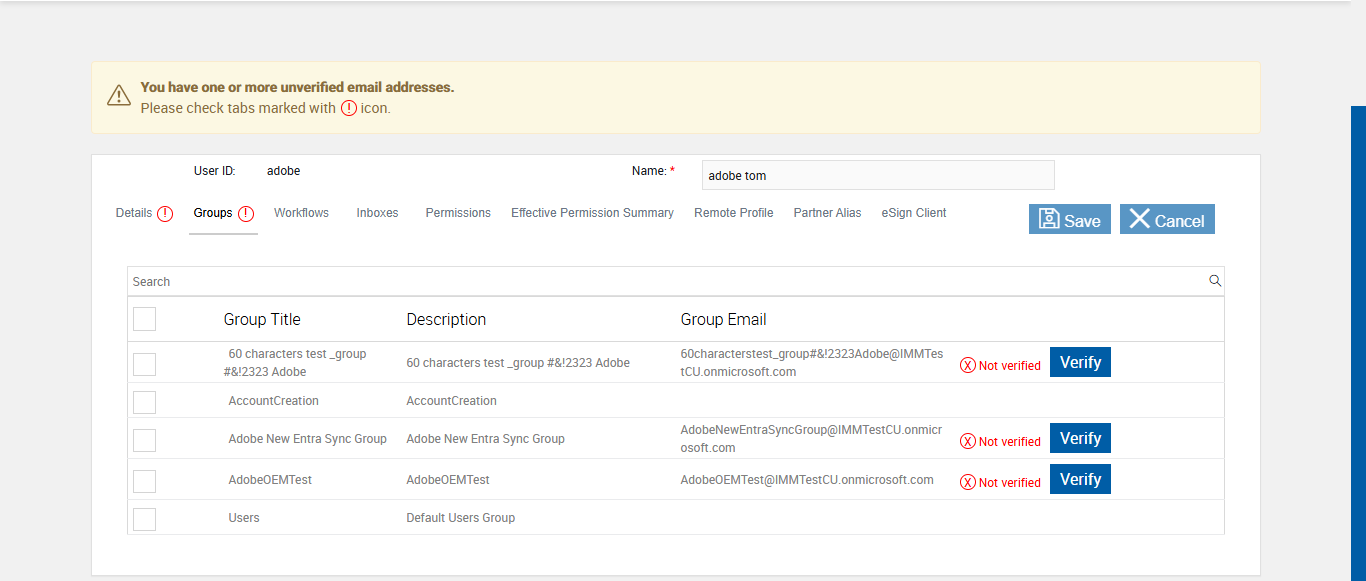Click Not verified icon for 60 characters group
This screenshot has width=1366, height=581.
point(967,366)
